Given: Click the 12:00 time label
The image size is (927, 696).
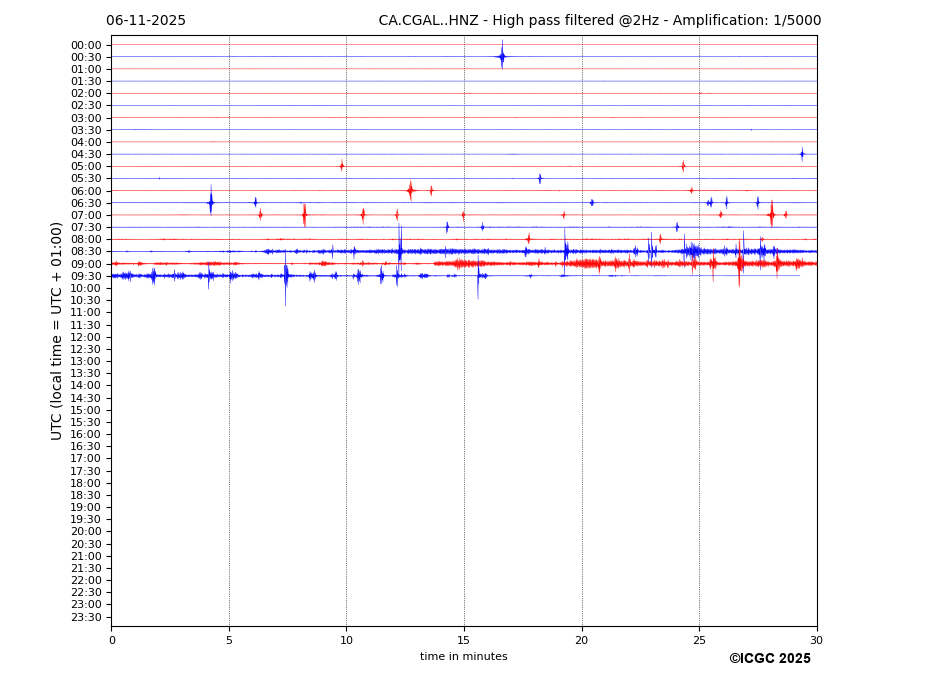Looking at the screenshot, I should pyautogui.click(x=86, y=337).
